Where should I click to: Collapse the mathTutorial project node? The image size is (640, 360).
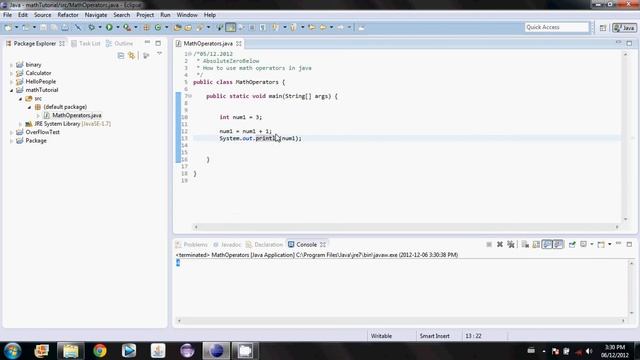(x=11, y=90)
